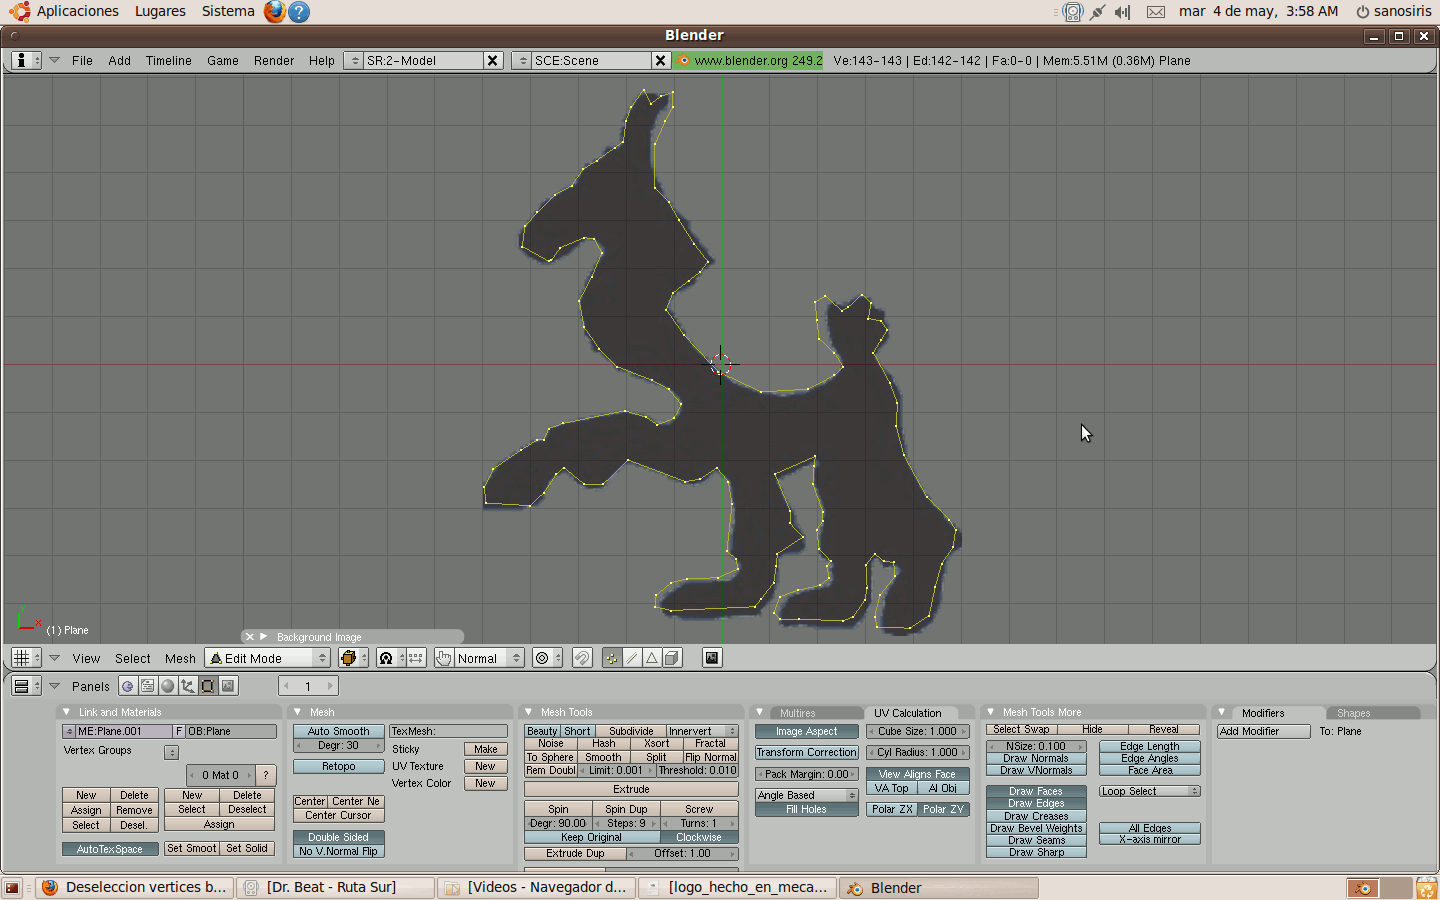Image resolution: width=1440 pixels, height=900 pixels.
Task: Open the Object context panel icon
Action: 188,686
